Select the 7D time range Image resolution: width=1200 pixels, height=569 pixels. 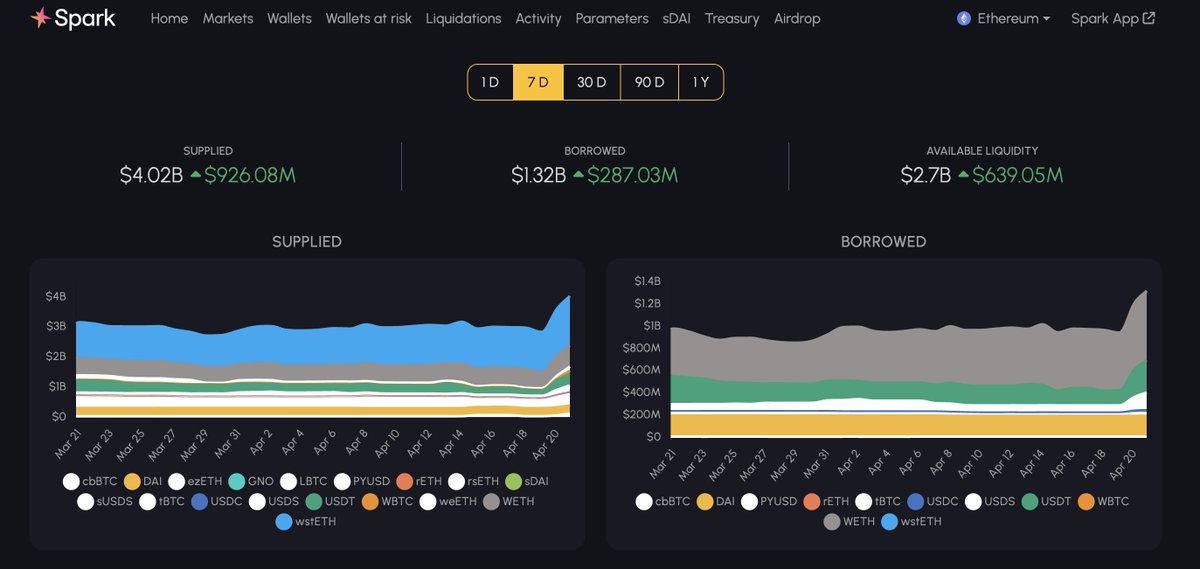coord(538,82)
